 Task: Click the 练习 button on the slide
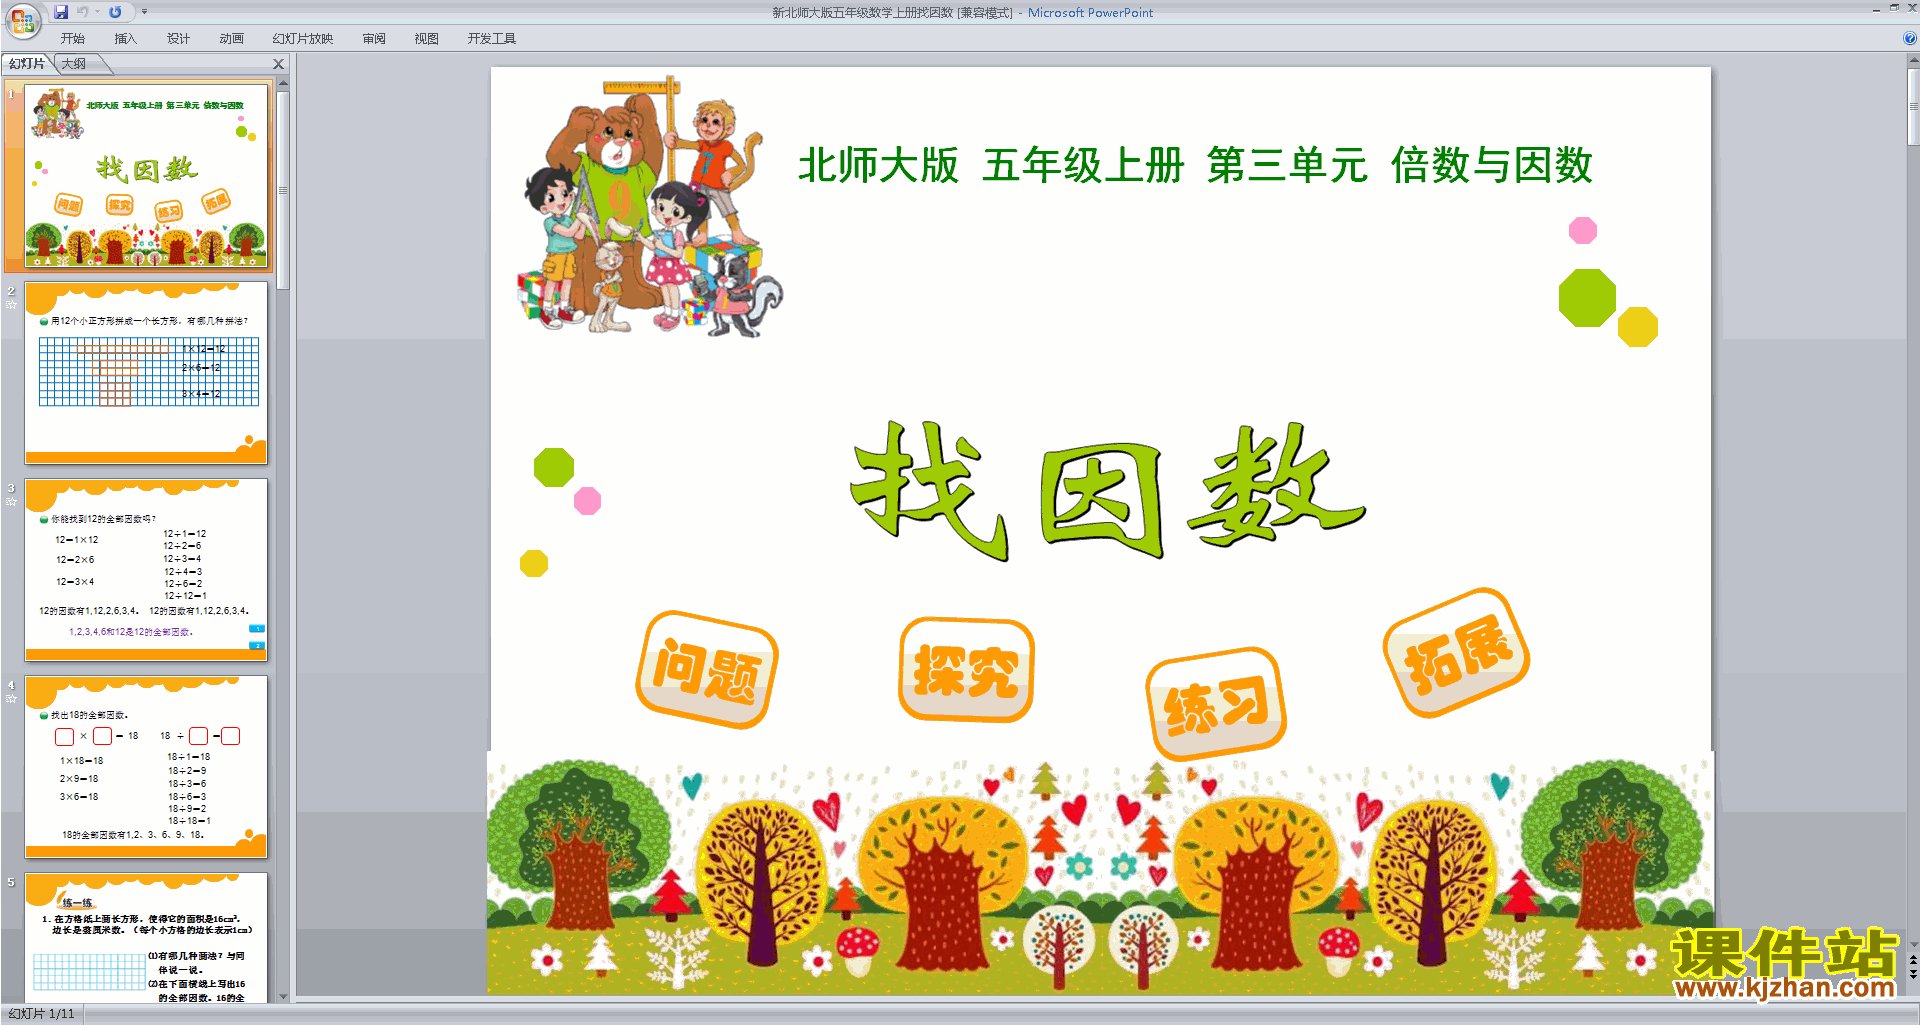pyautogui.click(x=1216, y=704)
